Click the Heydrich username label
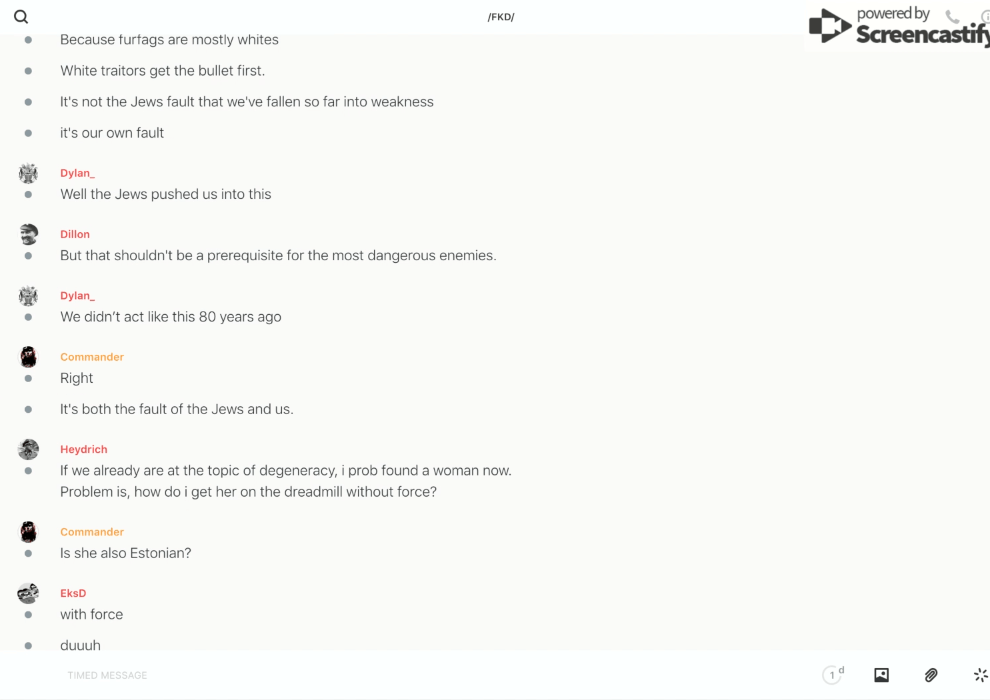The width and height of the screenshot is (990, 700). 83,449
